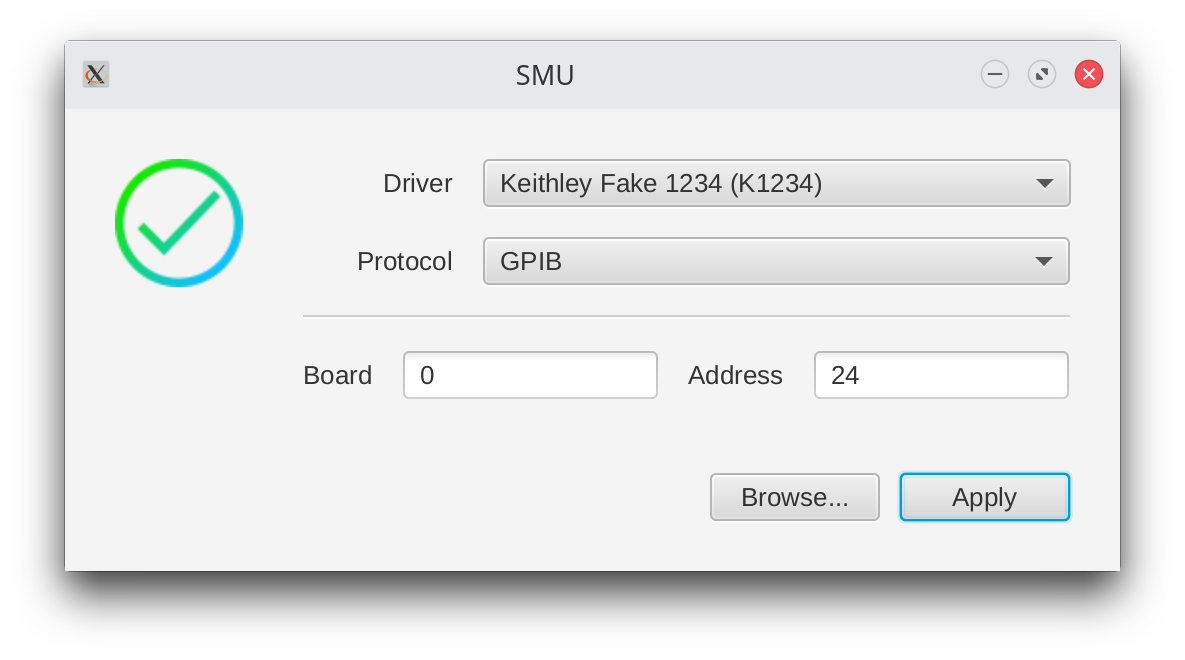The height and width of the screenshot is (660, 1185).
Task: Click the green checkmark status icon
Action: point(179,223)
